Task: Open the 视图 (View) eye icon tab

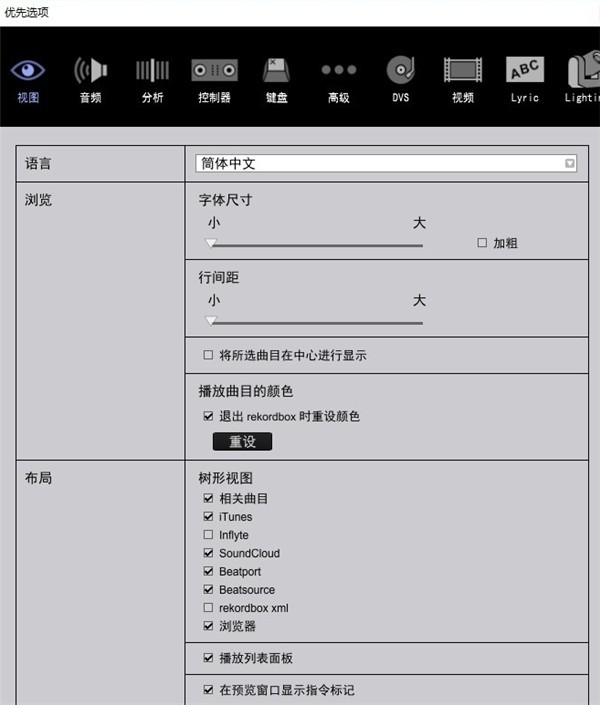Action: (28, 80)
